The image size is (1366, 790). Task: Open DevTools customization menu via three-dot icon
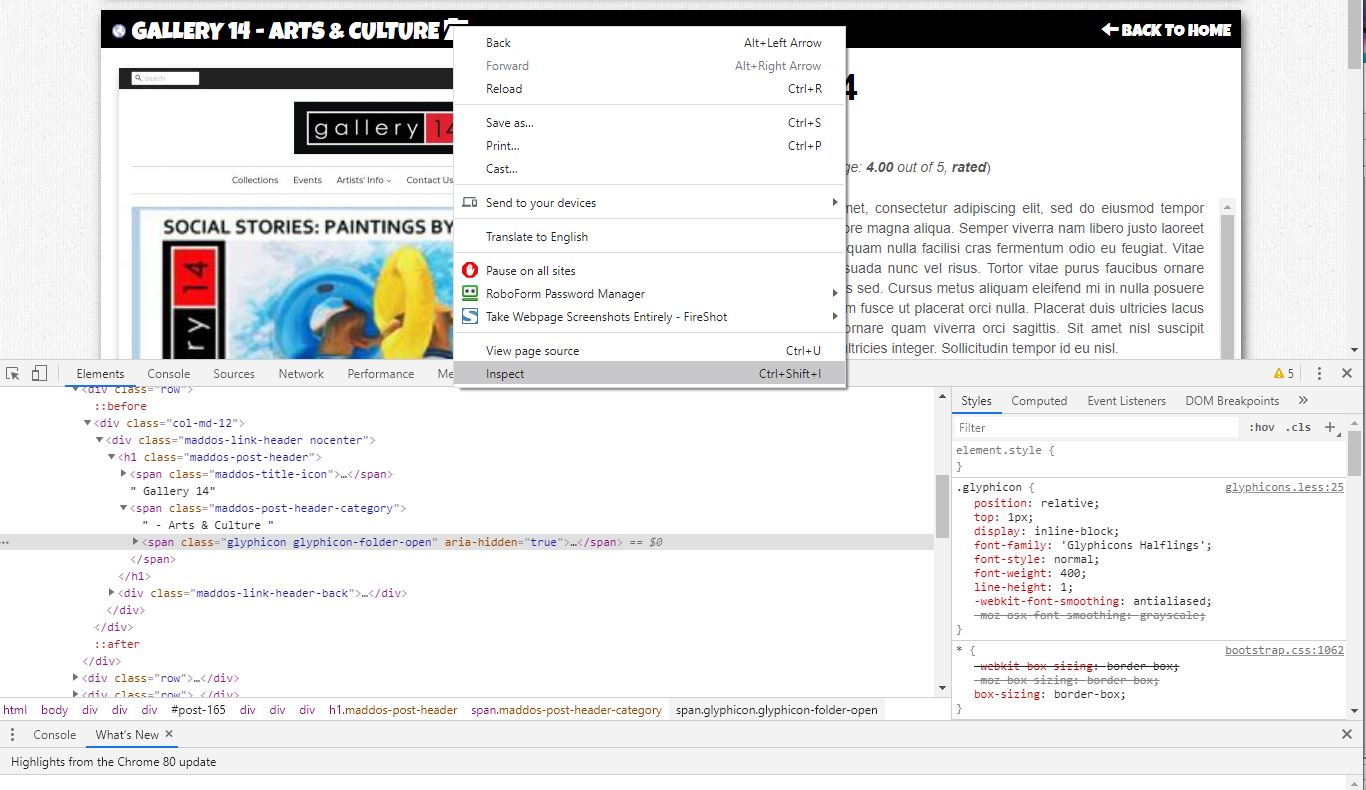pyautogui.click(x=1319, y=373)
